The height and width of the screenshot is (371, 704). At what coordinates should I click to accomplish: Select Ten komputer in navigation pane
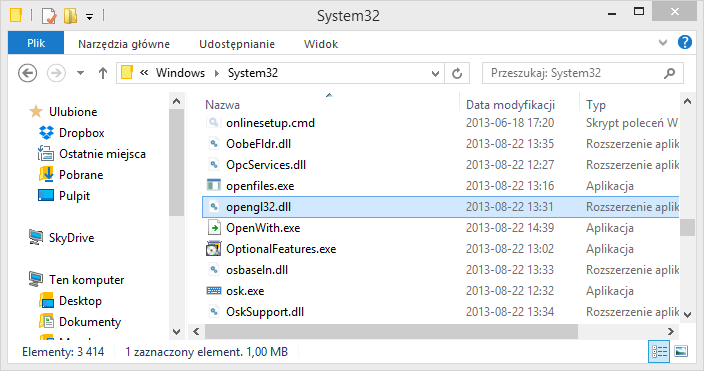86,280
